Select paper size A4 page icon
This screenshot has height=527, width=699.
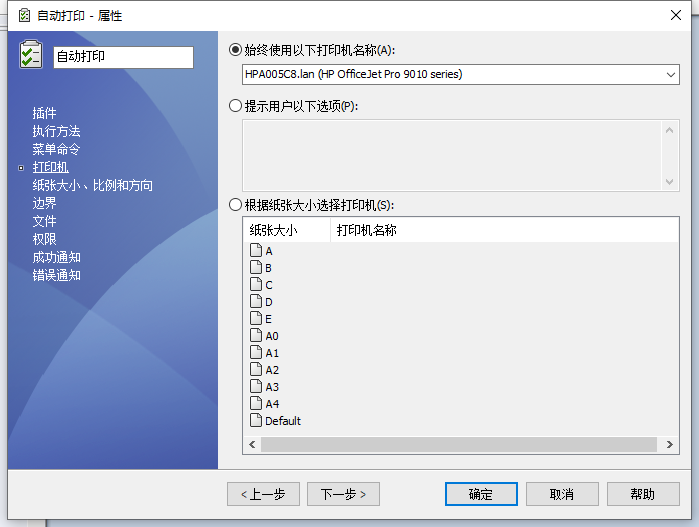(x=256, y=403)
